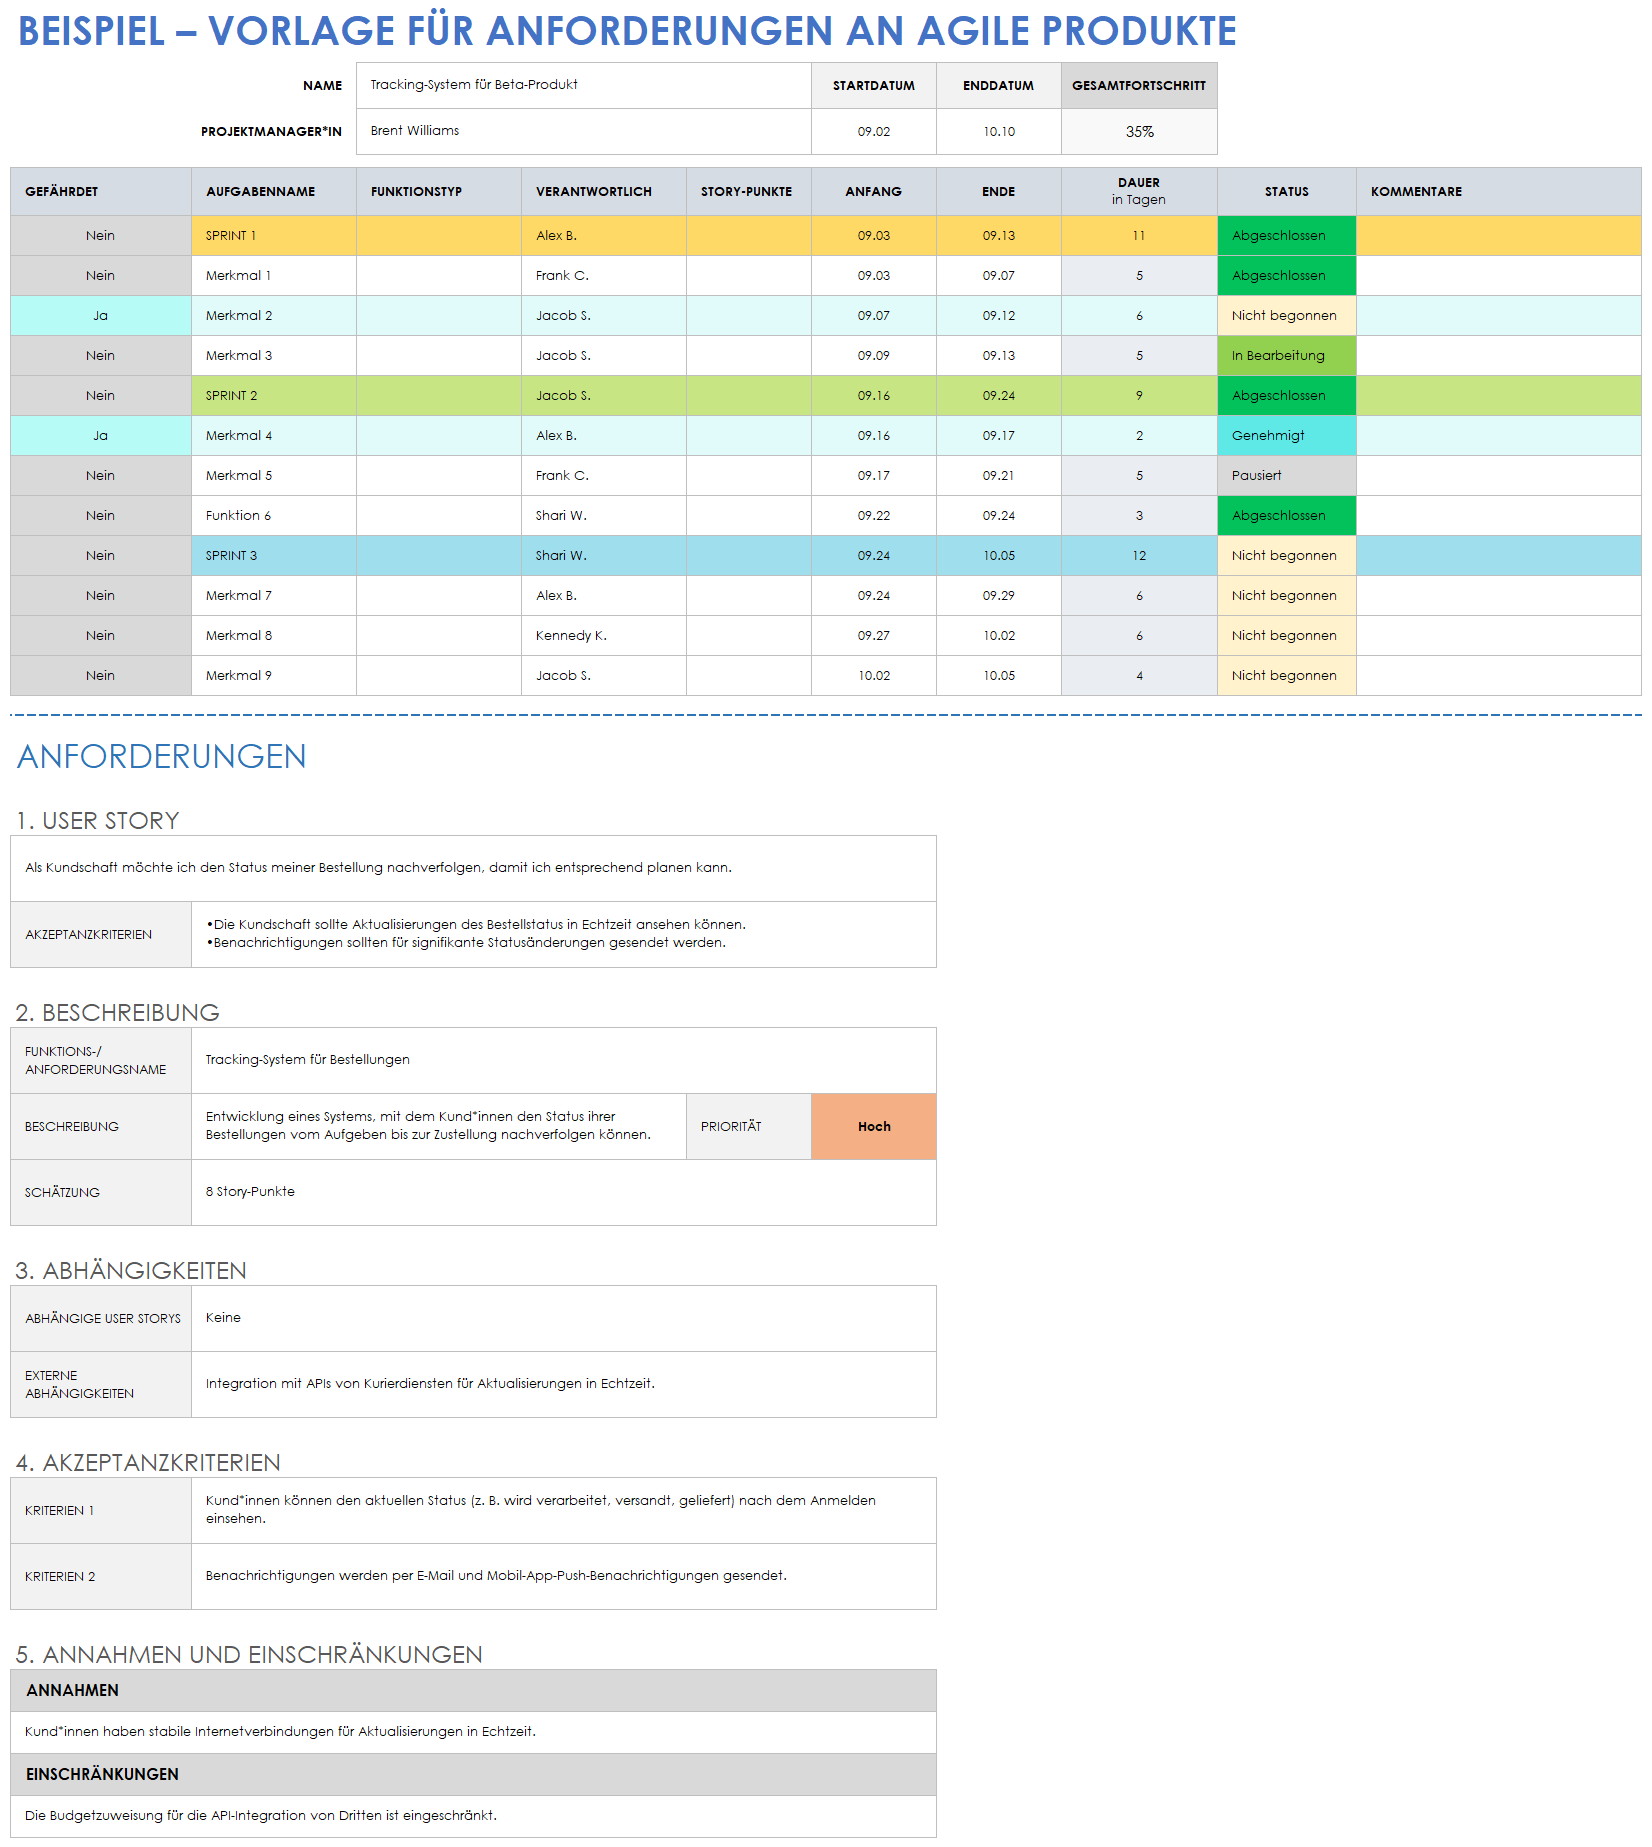Click the STATUS column header

(x=1286, y=191)
